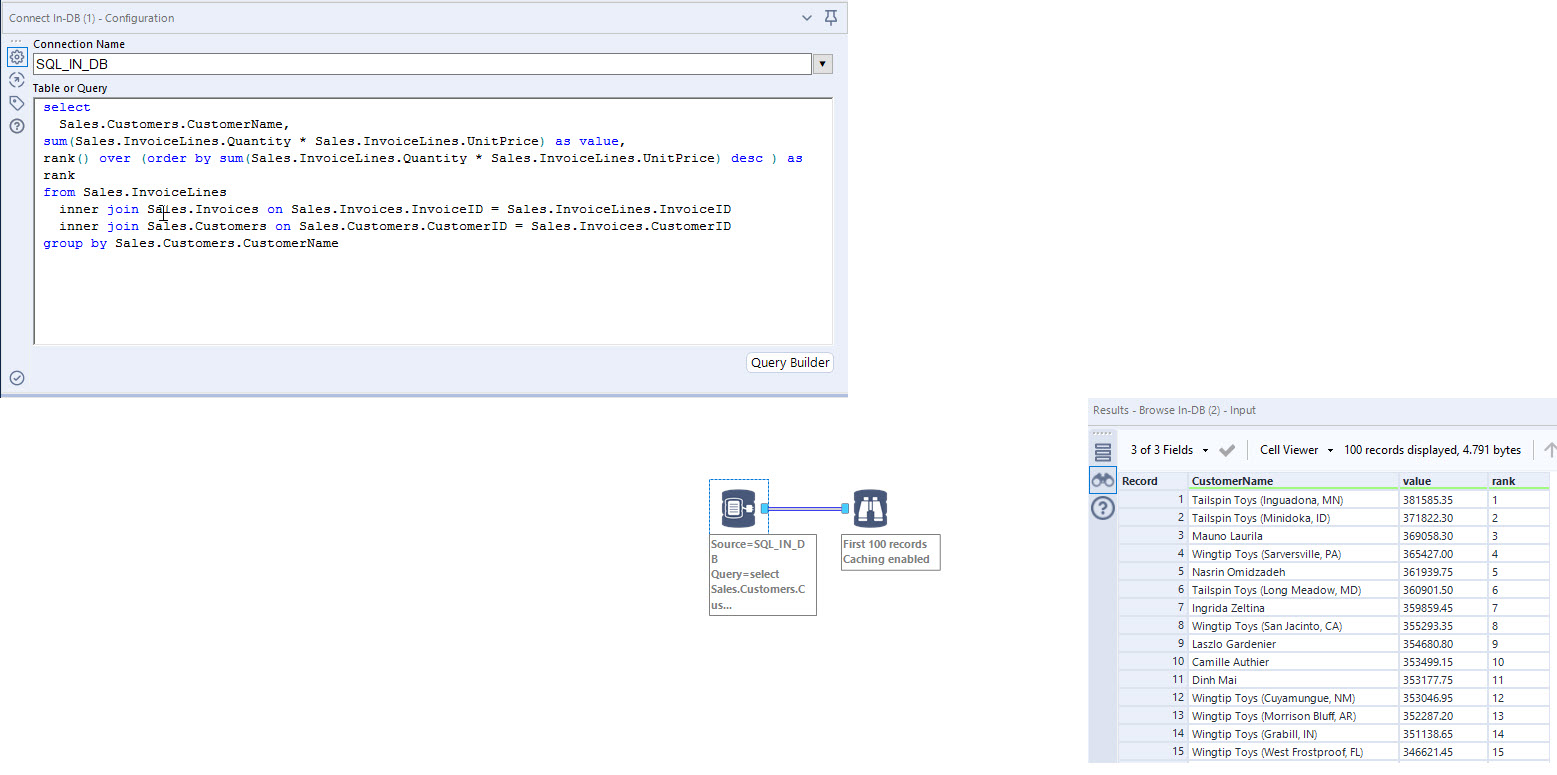Select the Connect In-DB tool on the canvas

point(738,506)
